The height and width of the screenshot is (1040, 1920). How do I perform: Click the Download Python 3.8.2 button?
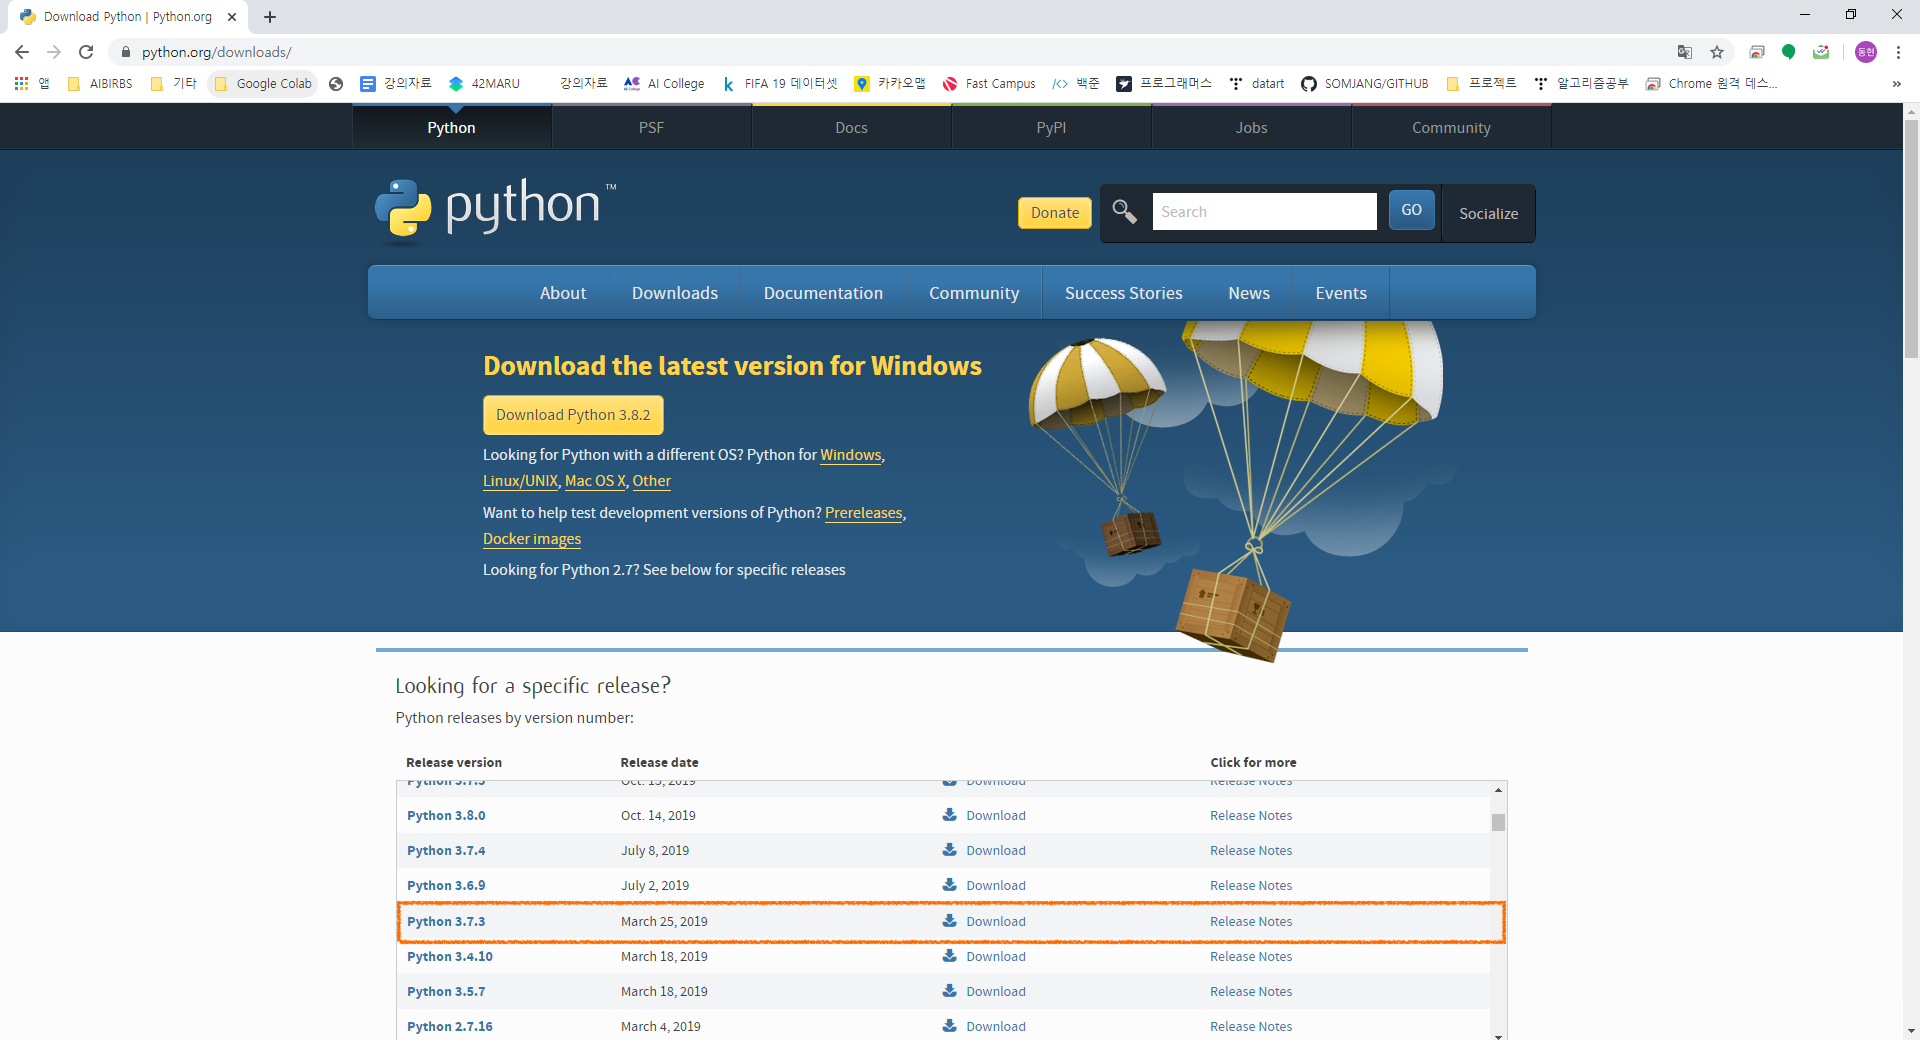573,415
